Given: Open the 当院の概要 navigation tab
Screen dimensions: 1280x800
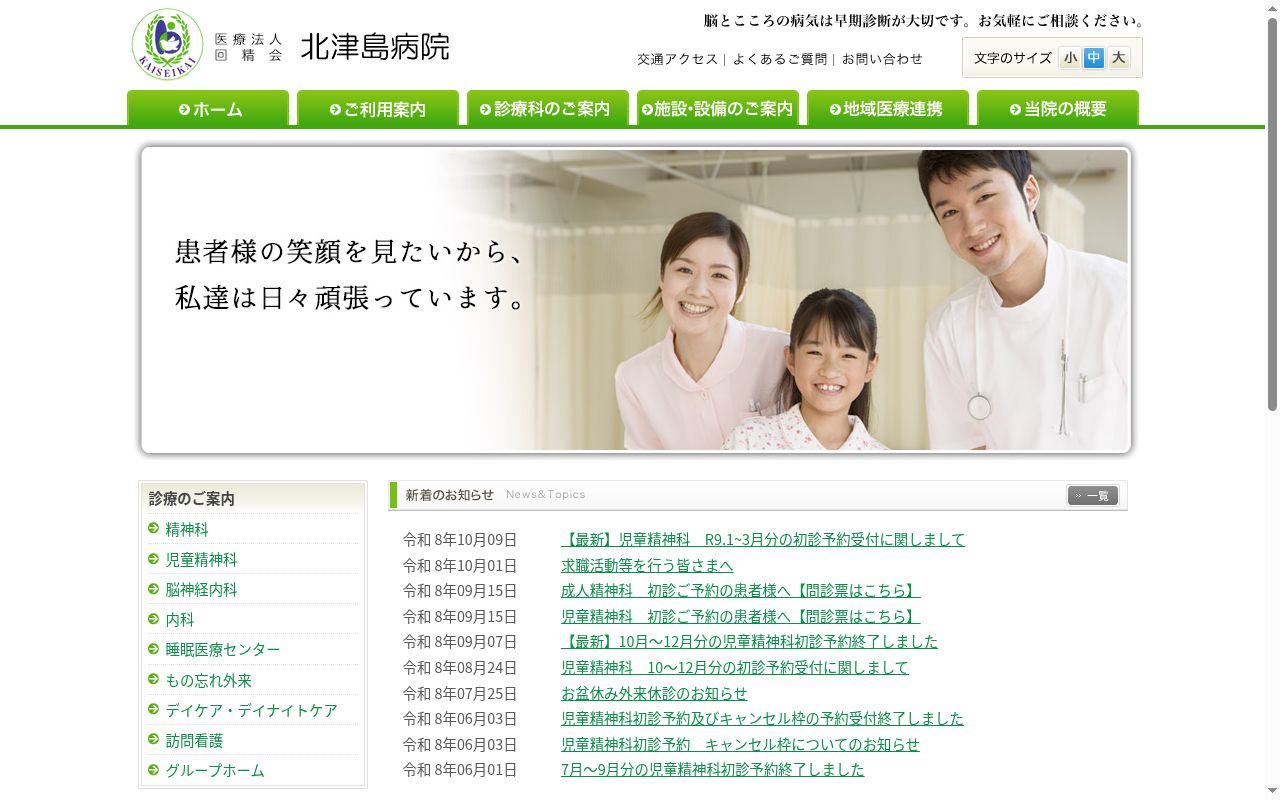Looking at the screenshot, I should click(x=1058, y=108).
